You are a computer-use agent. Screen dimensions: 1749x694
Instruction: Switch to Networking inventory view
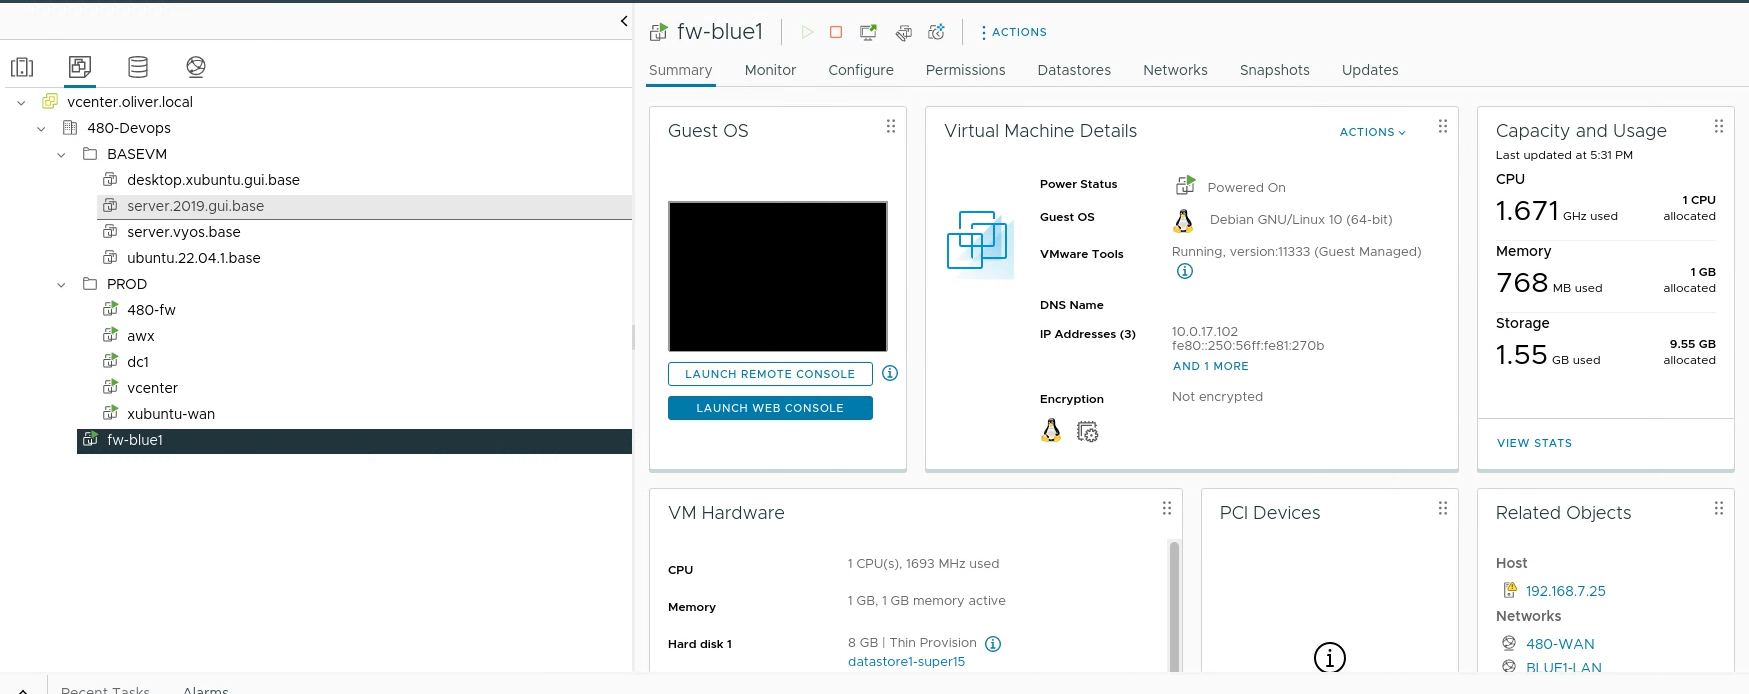tap(196, 67)
